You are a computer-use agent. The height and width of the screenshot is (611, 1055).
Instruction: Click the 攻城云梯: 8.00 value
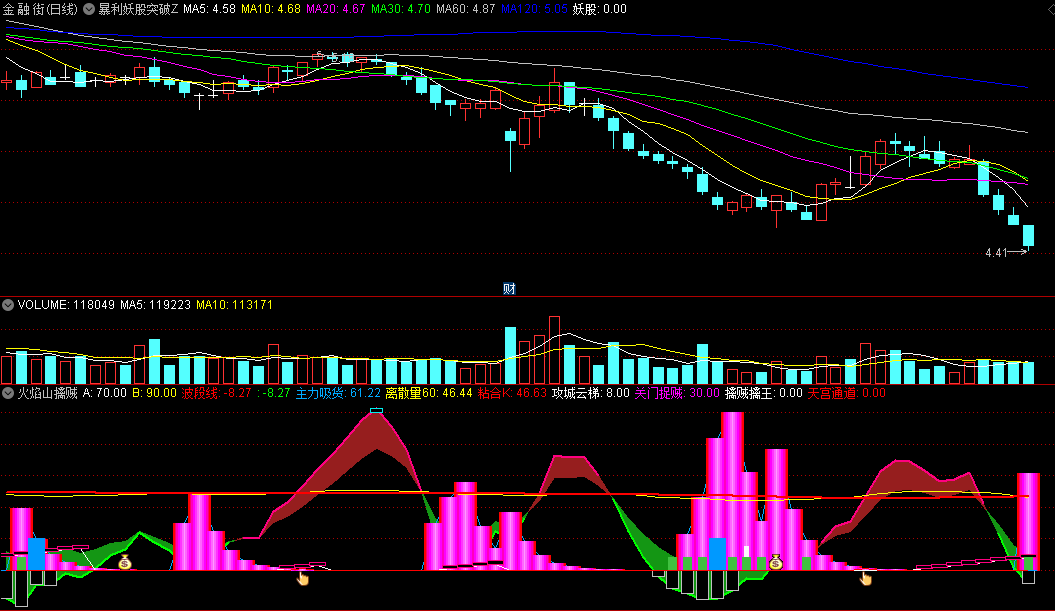(x=591, y=393)
